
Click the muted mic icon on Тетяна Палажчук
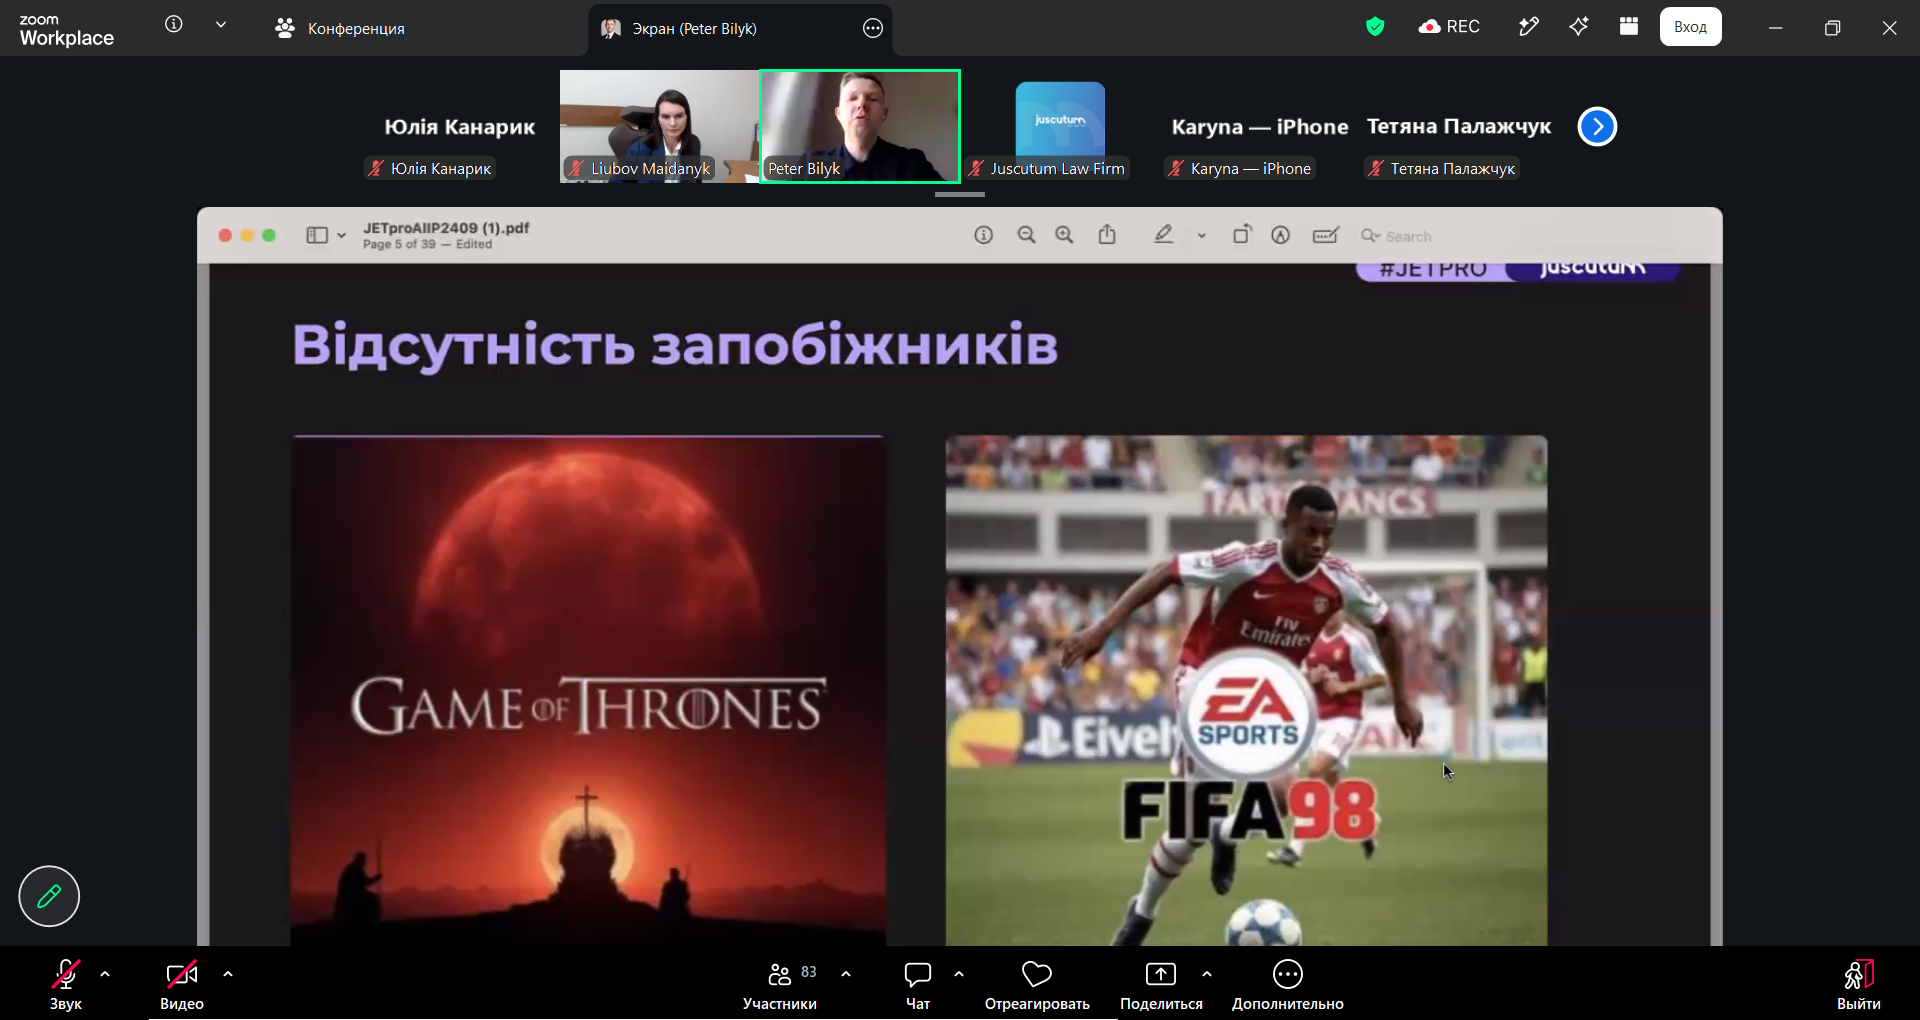[1376, 169]
